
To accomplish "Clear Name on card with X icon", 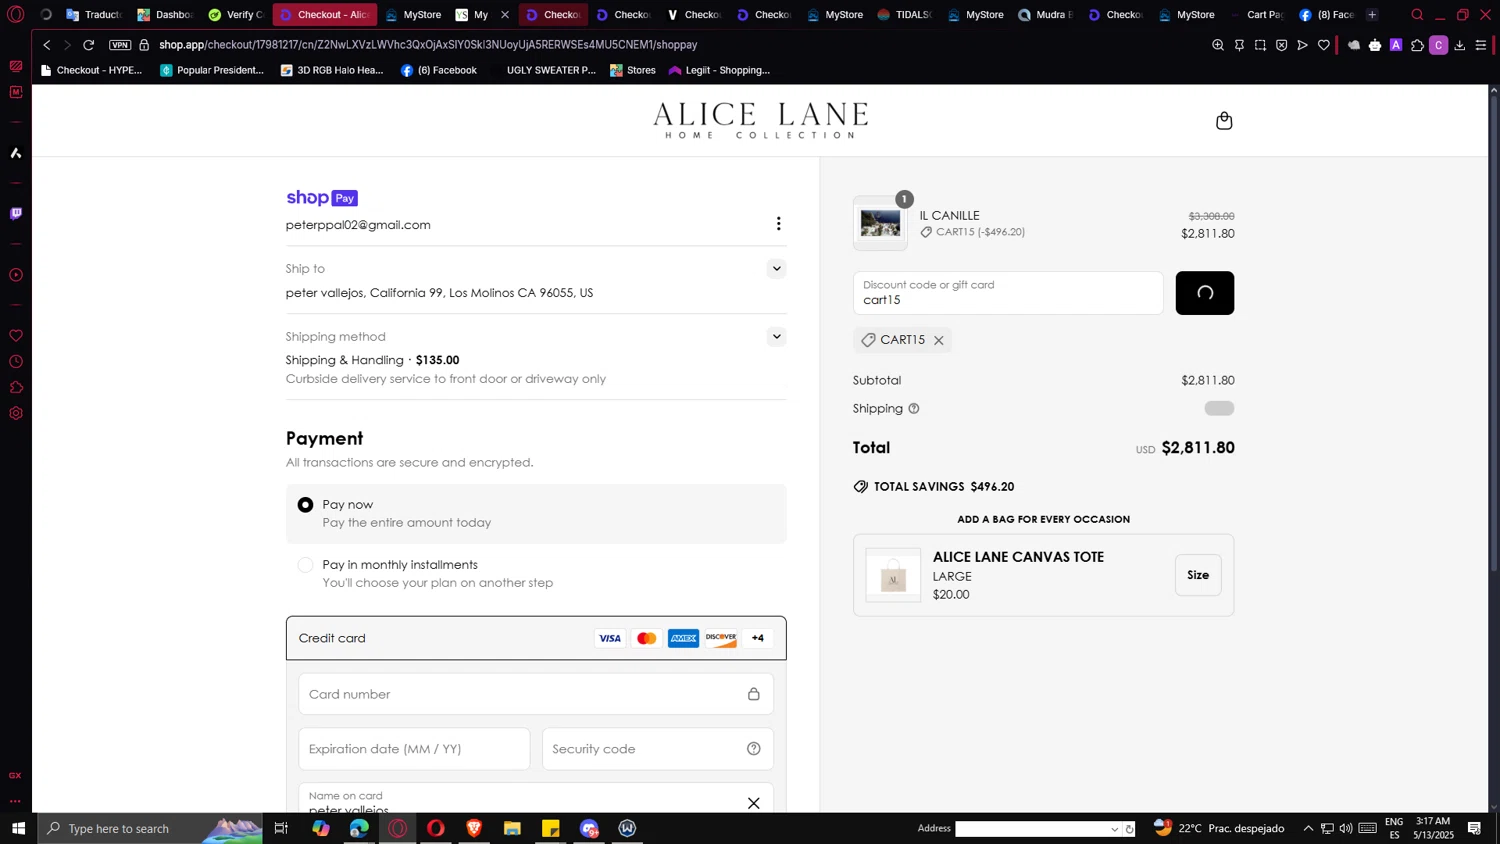I will click(x=754, y=803).
